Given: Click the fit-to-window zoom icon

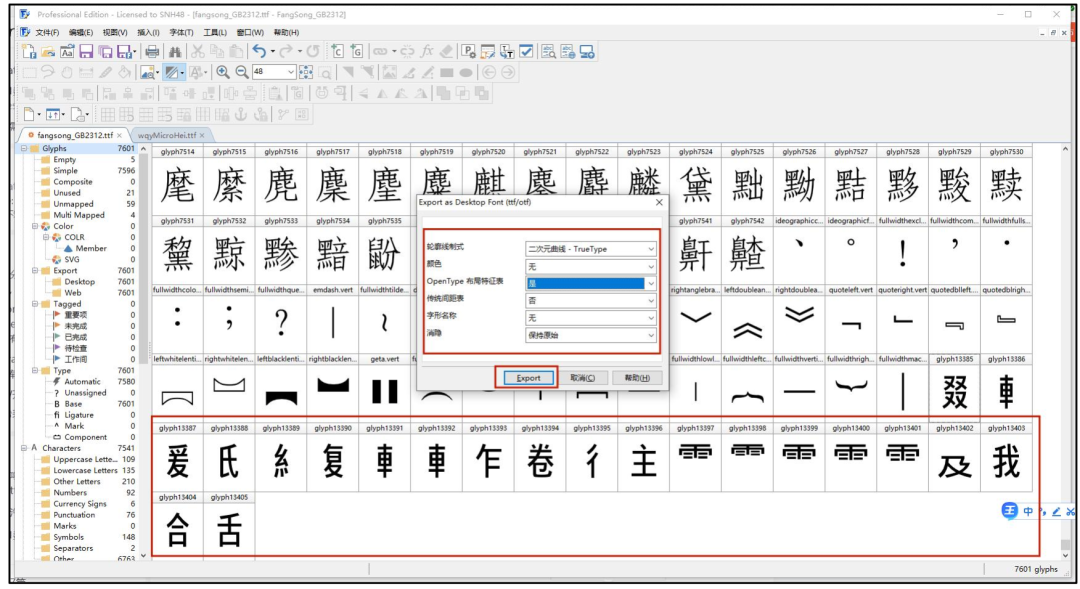Looking at the screenshot, I should 306,72.
